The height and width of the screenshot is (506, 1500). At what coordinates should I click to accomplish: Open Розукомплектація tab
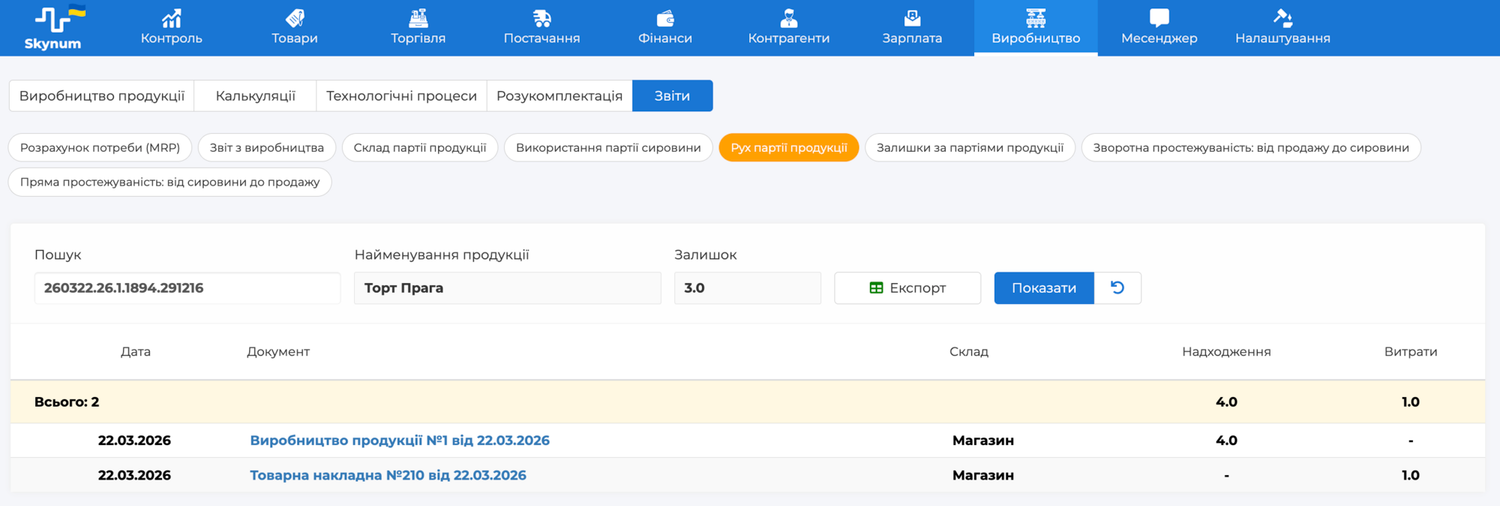click(559, 96)
